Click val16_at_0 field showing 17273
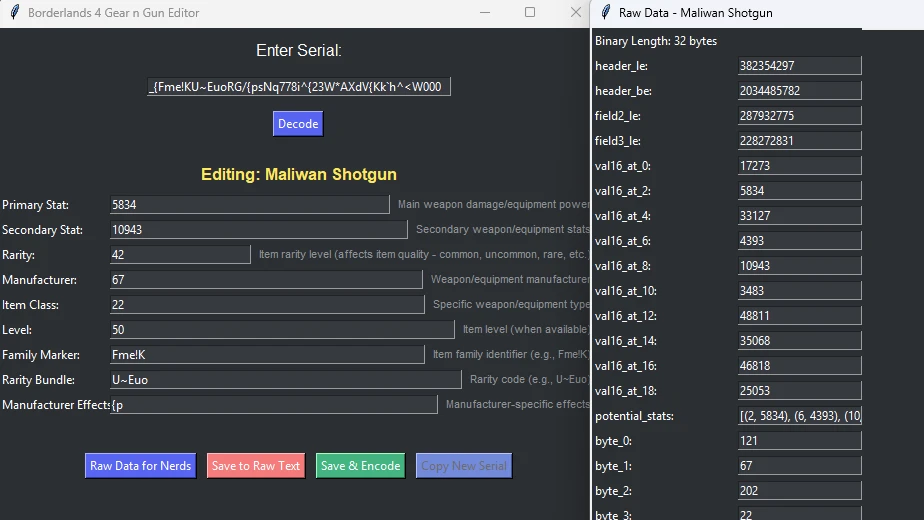Image resolution: width=924 pixels, height=520 pixels. [x=799, y=166]
